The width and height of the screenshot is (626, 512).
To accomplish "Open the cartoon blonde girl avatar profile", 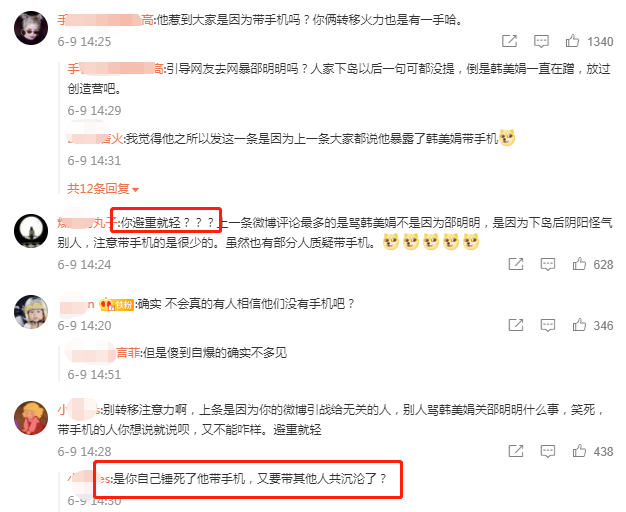I will pyautogui.click(x=31, y=418).
